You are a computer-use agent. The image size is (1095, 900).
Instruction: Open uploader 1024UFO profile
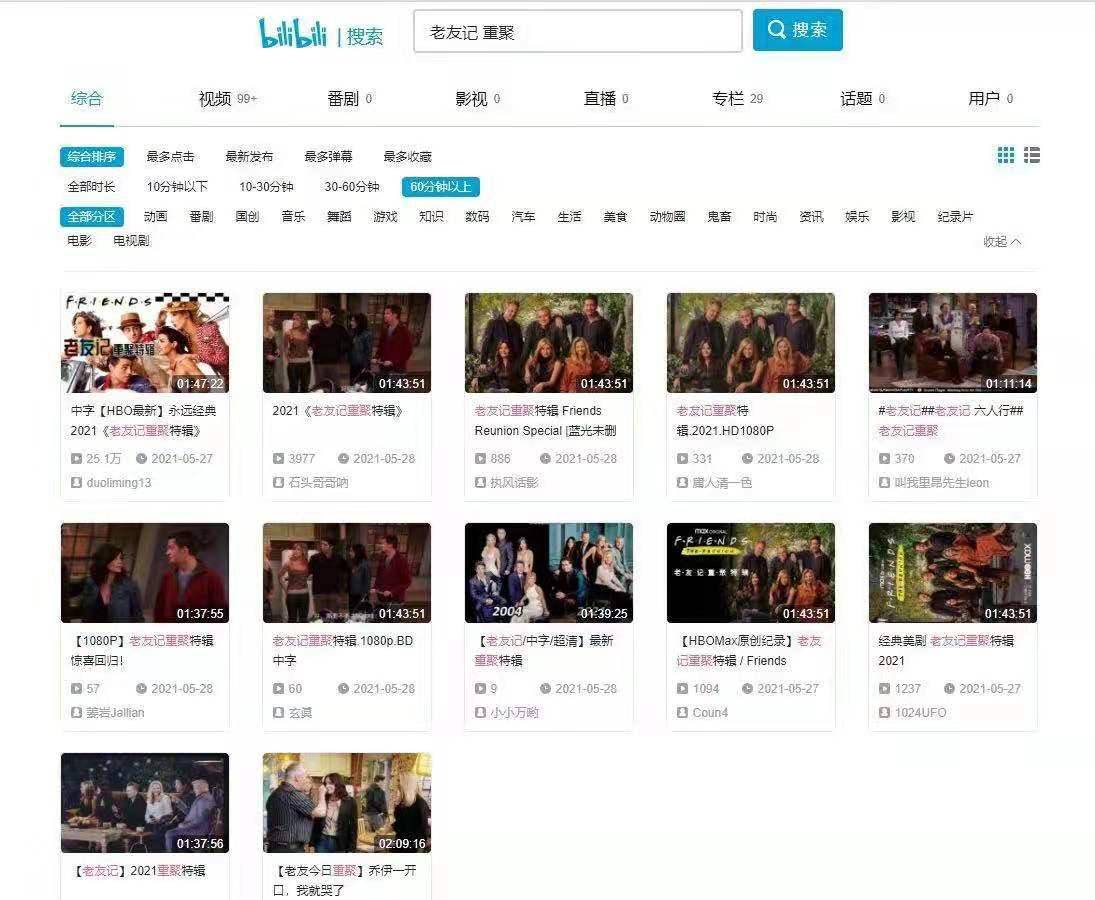[x=920, y=712]
